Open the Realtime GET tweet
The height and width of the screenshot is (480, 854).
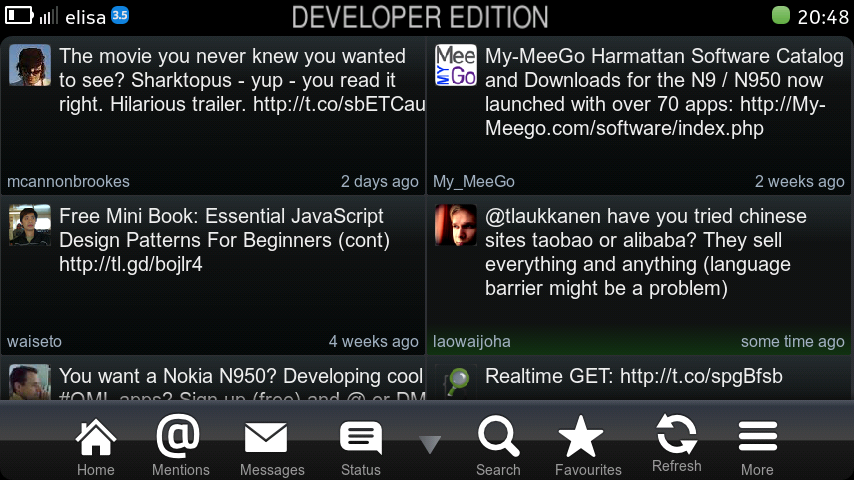(x=634, y=376)
